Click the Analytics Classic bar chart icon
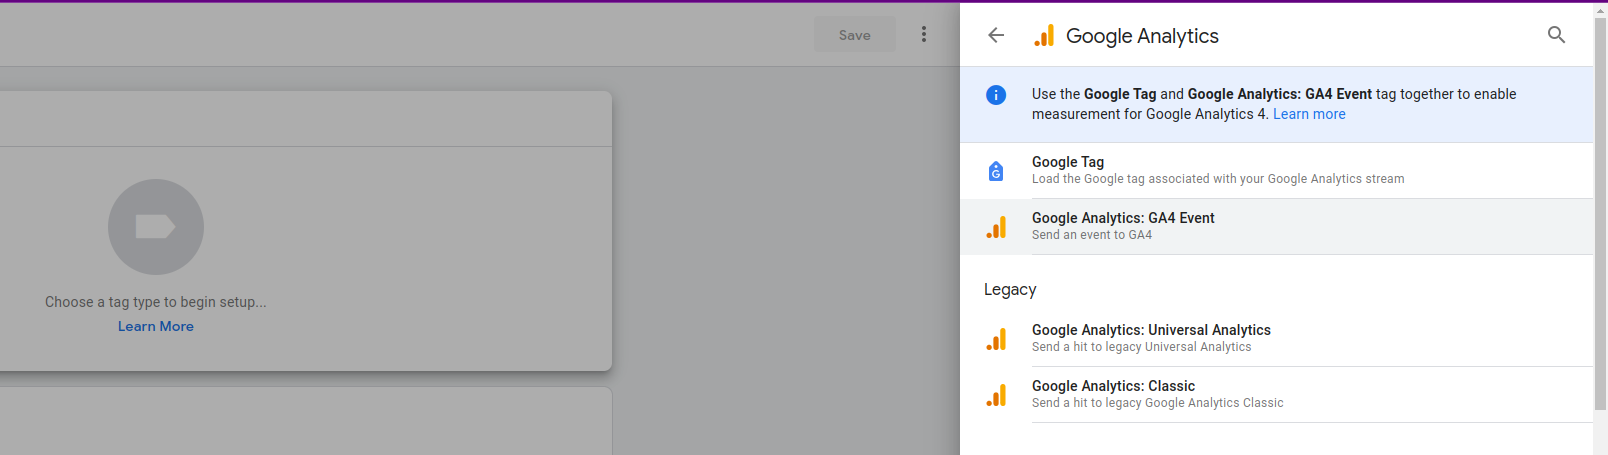 click(996, 395)
